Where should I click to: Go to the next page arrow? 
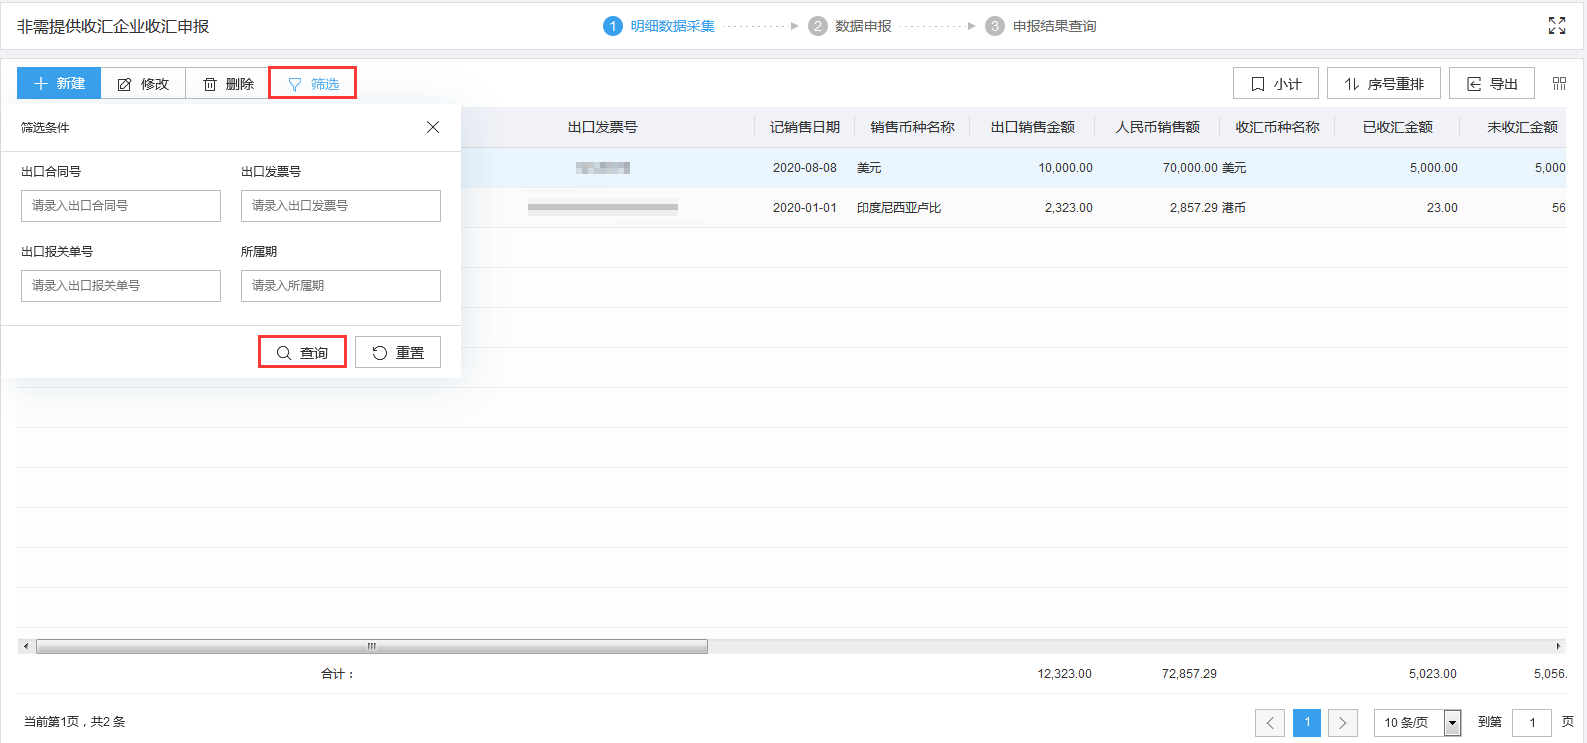1343,722
